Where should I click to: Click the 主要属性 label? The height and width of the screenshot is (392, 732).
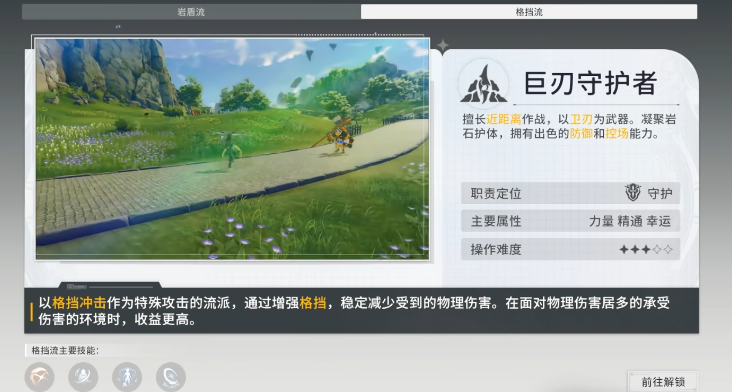point(496,221)
